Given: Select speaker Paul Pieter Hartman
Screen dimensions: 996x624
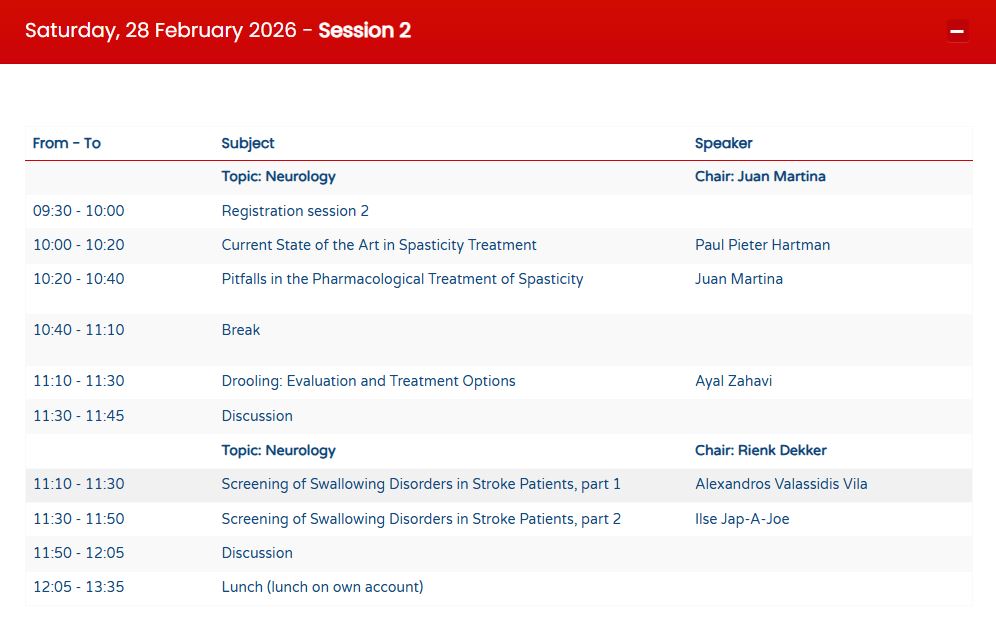Looking at the screenshot, I should [x=762, y=245].
